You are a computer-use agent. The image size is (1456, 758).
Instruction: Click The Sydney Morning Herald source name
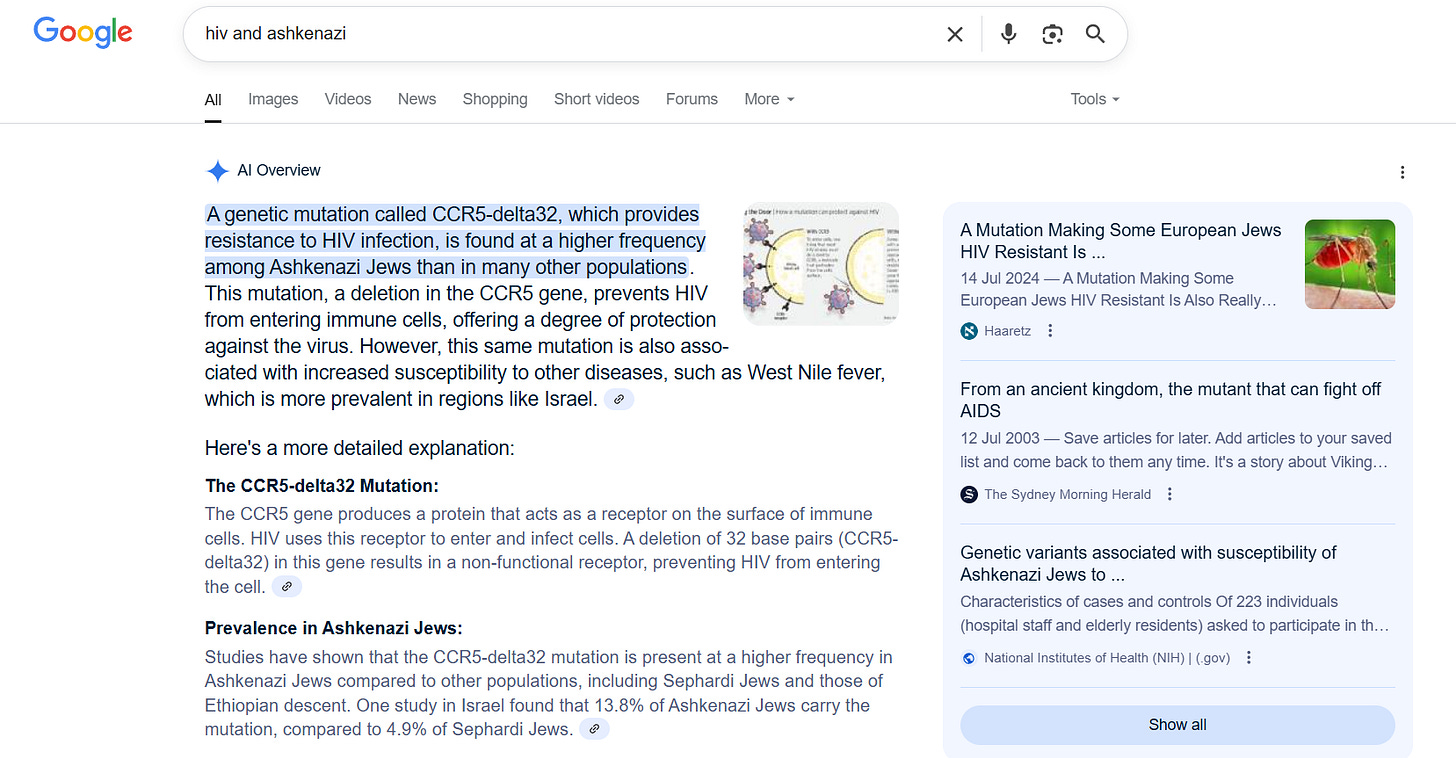coord(1067,494)
